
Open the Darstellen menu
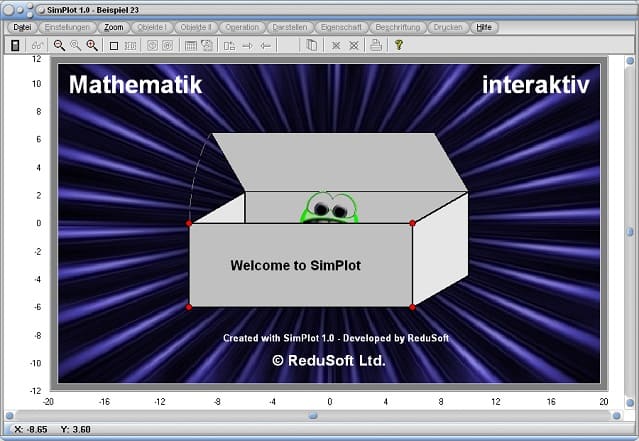pyautogui.click(x=290, y=27)
